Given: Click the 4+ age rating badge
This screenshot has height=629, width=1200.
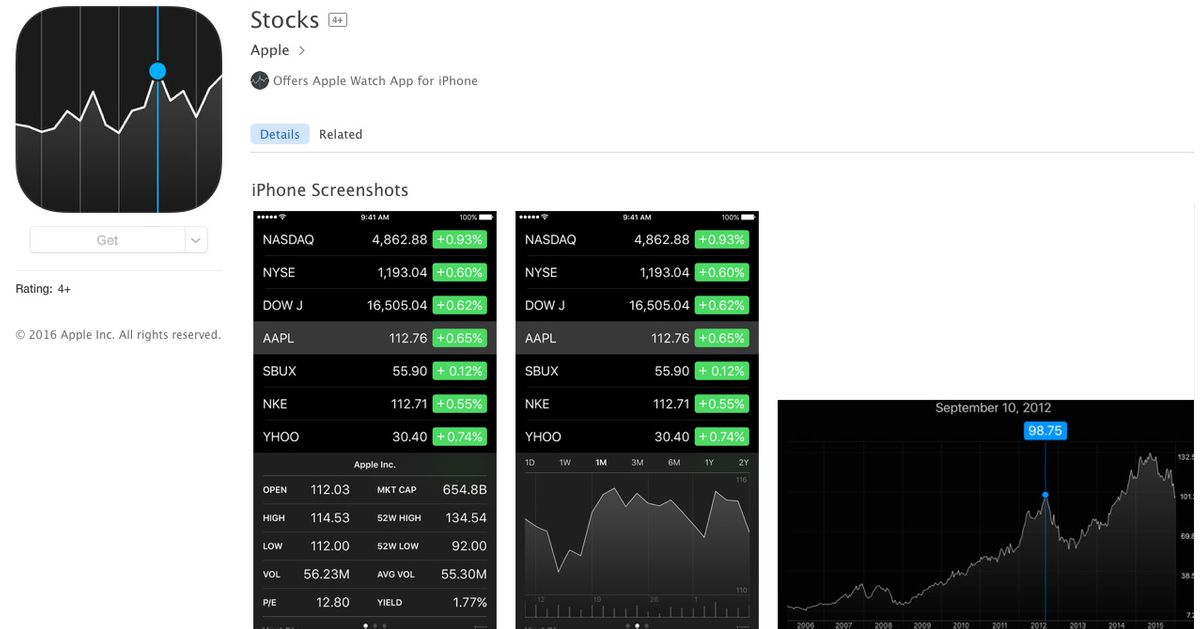Looking at the screenshot, I should coord(338,21).
